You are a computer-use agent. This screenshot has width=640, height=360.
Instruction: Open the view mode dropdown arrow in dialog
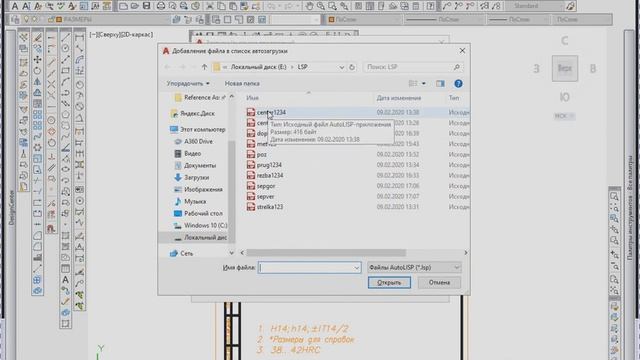pyautogui.click(x=424, y=83)
